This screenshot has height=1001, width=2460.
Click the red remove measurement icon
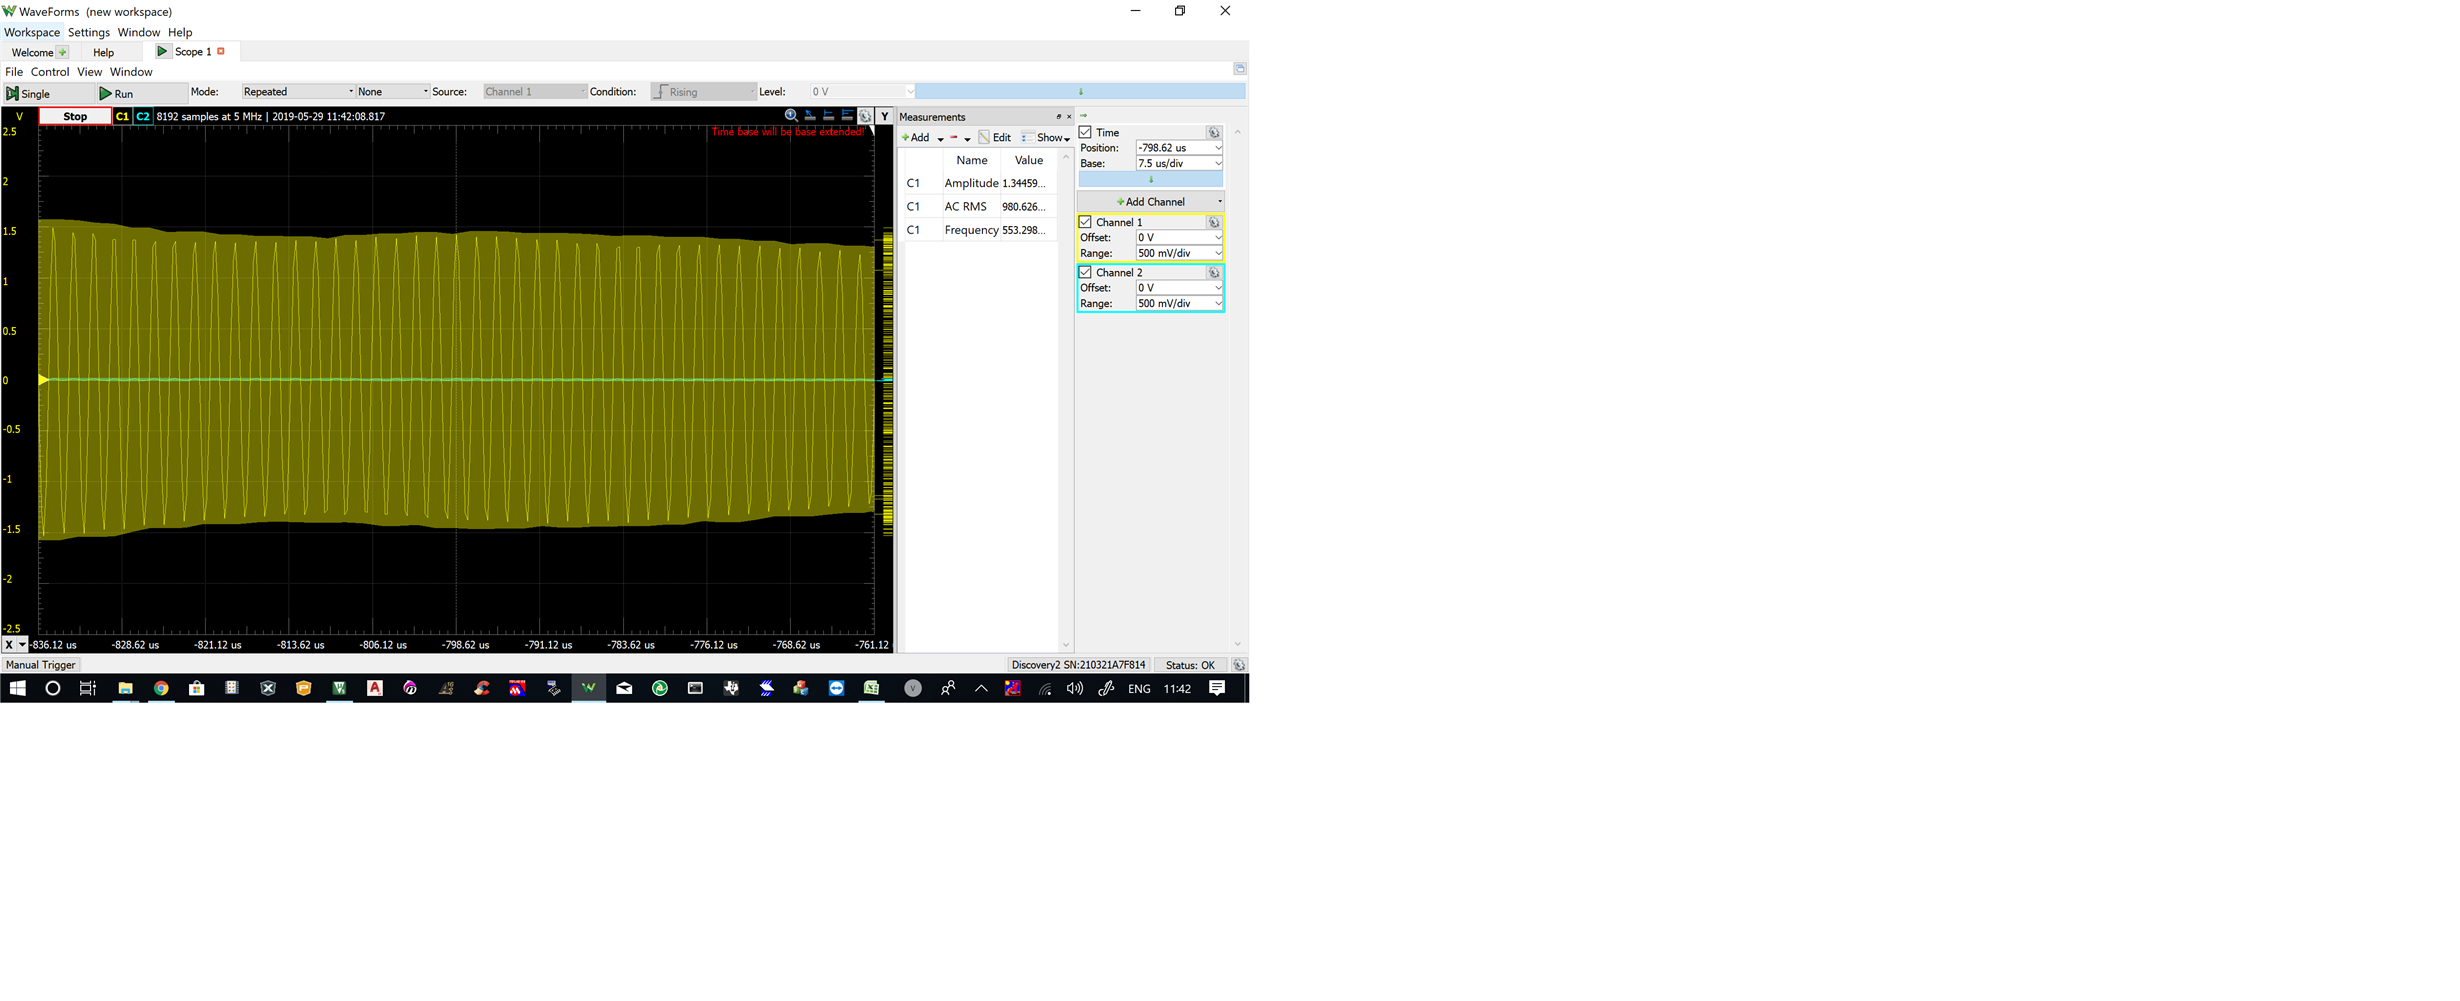954,138
